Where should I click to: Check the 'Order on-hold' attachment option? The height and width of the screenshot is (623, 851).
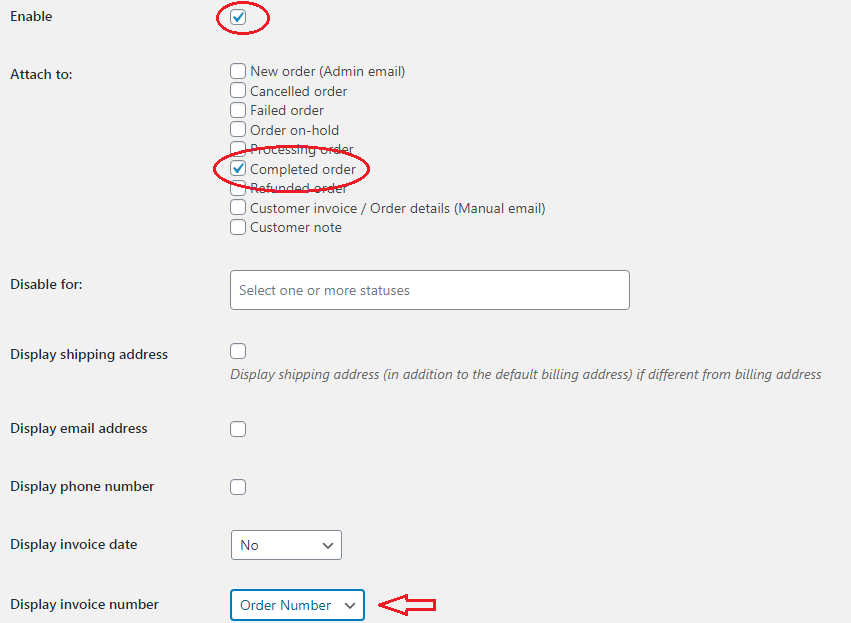[237, 129]
